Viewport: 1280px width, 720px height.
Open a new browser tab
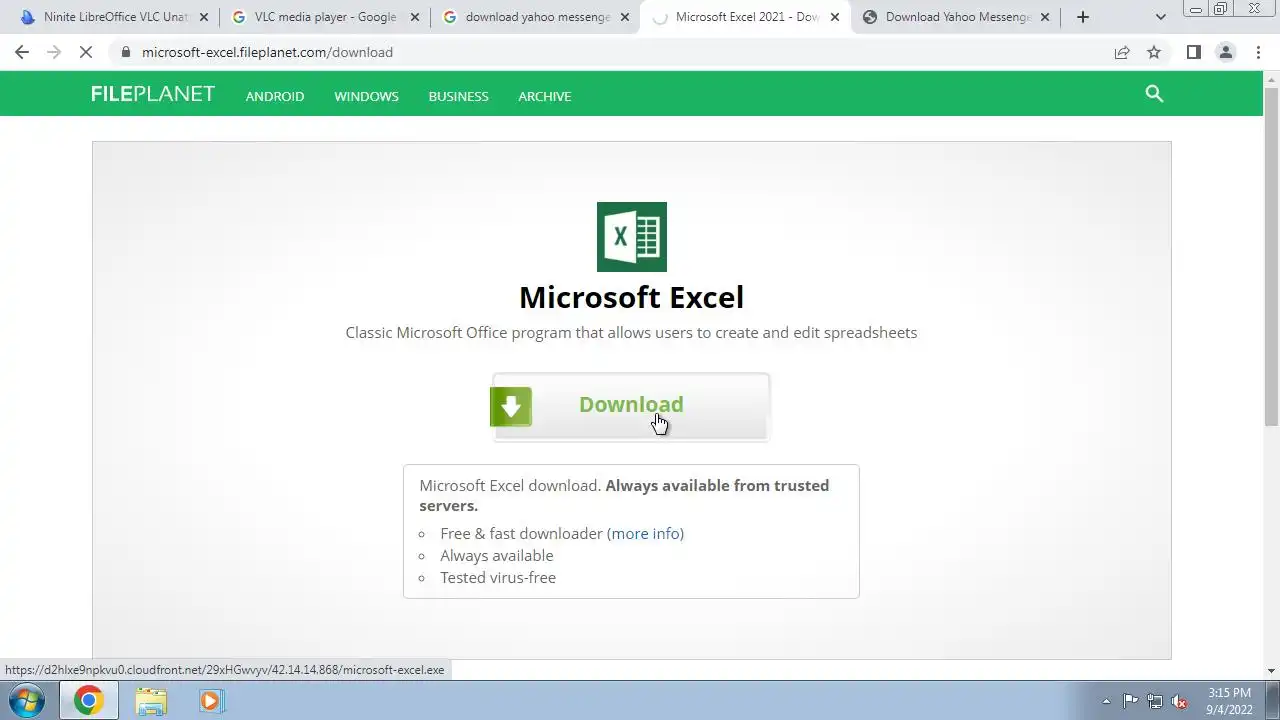[x=1083, y=17]
